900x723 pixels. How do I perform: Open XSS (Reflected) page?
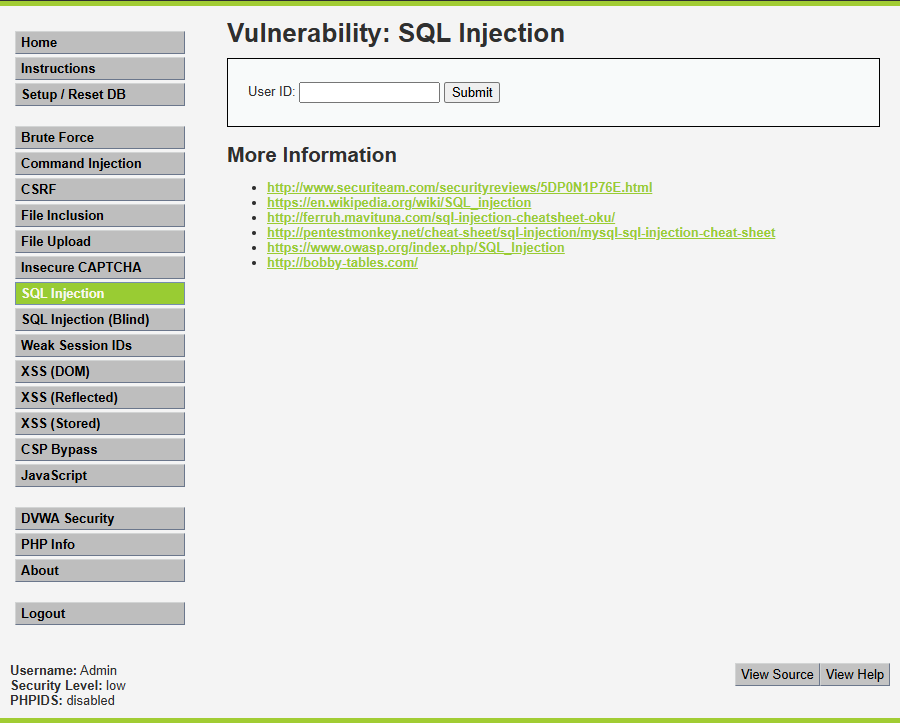click(100, 398)
